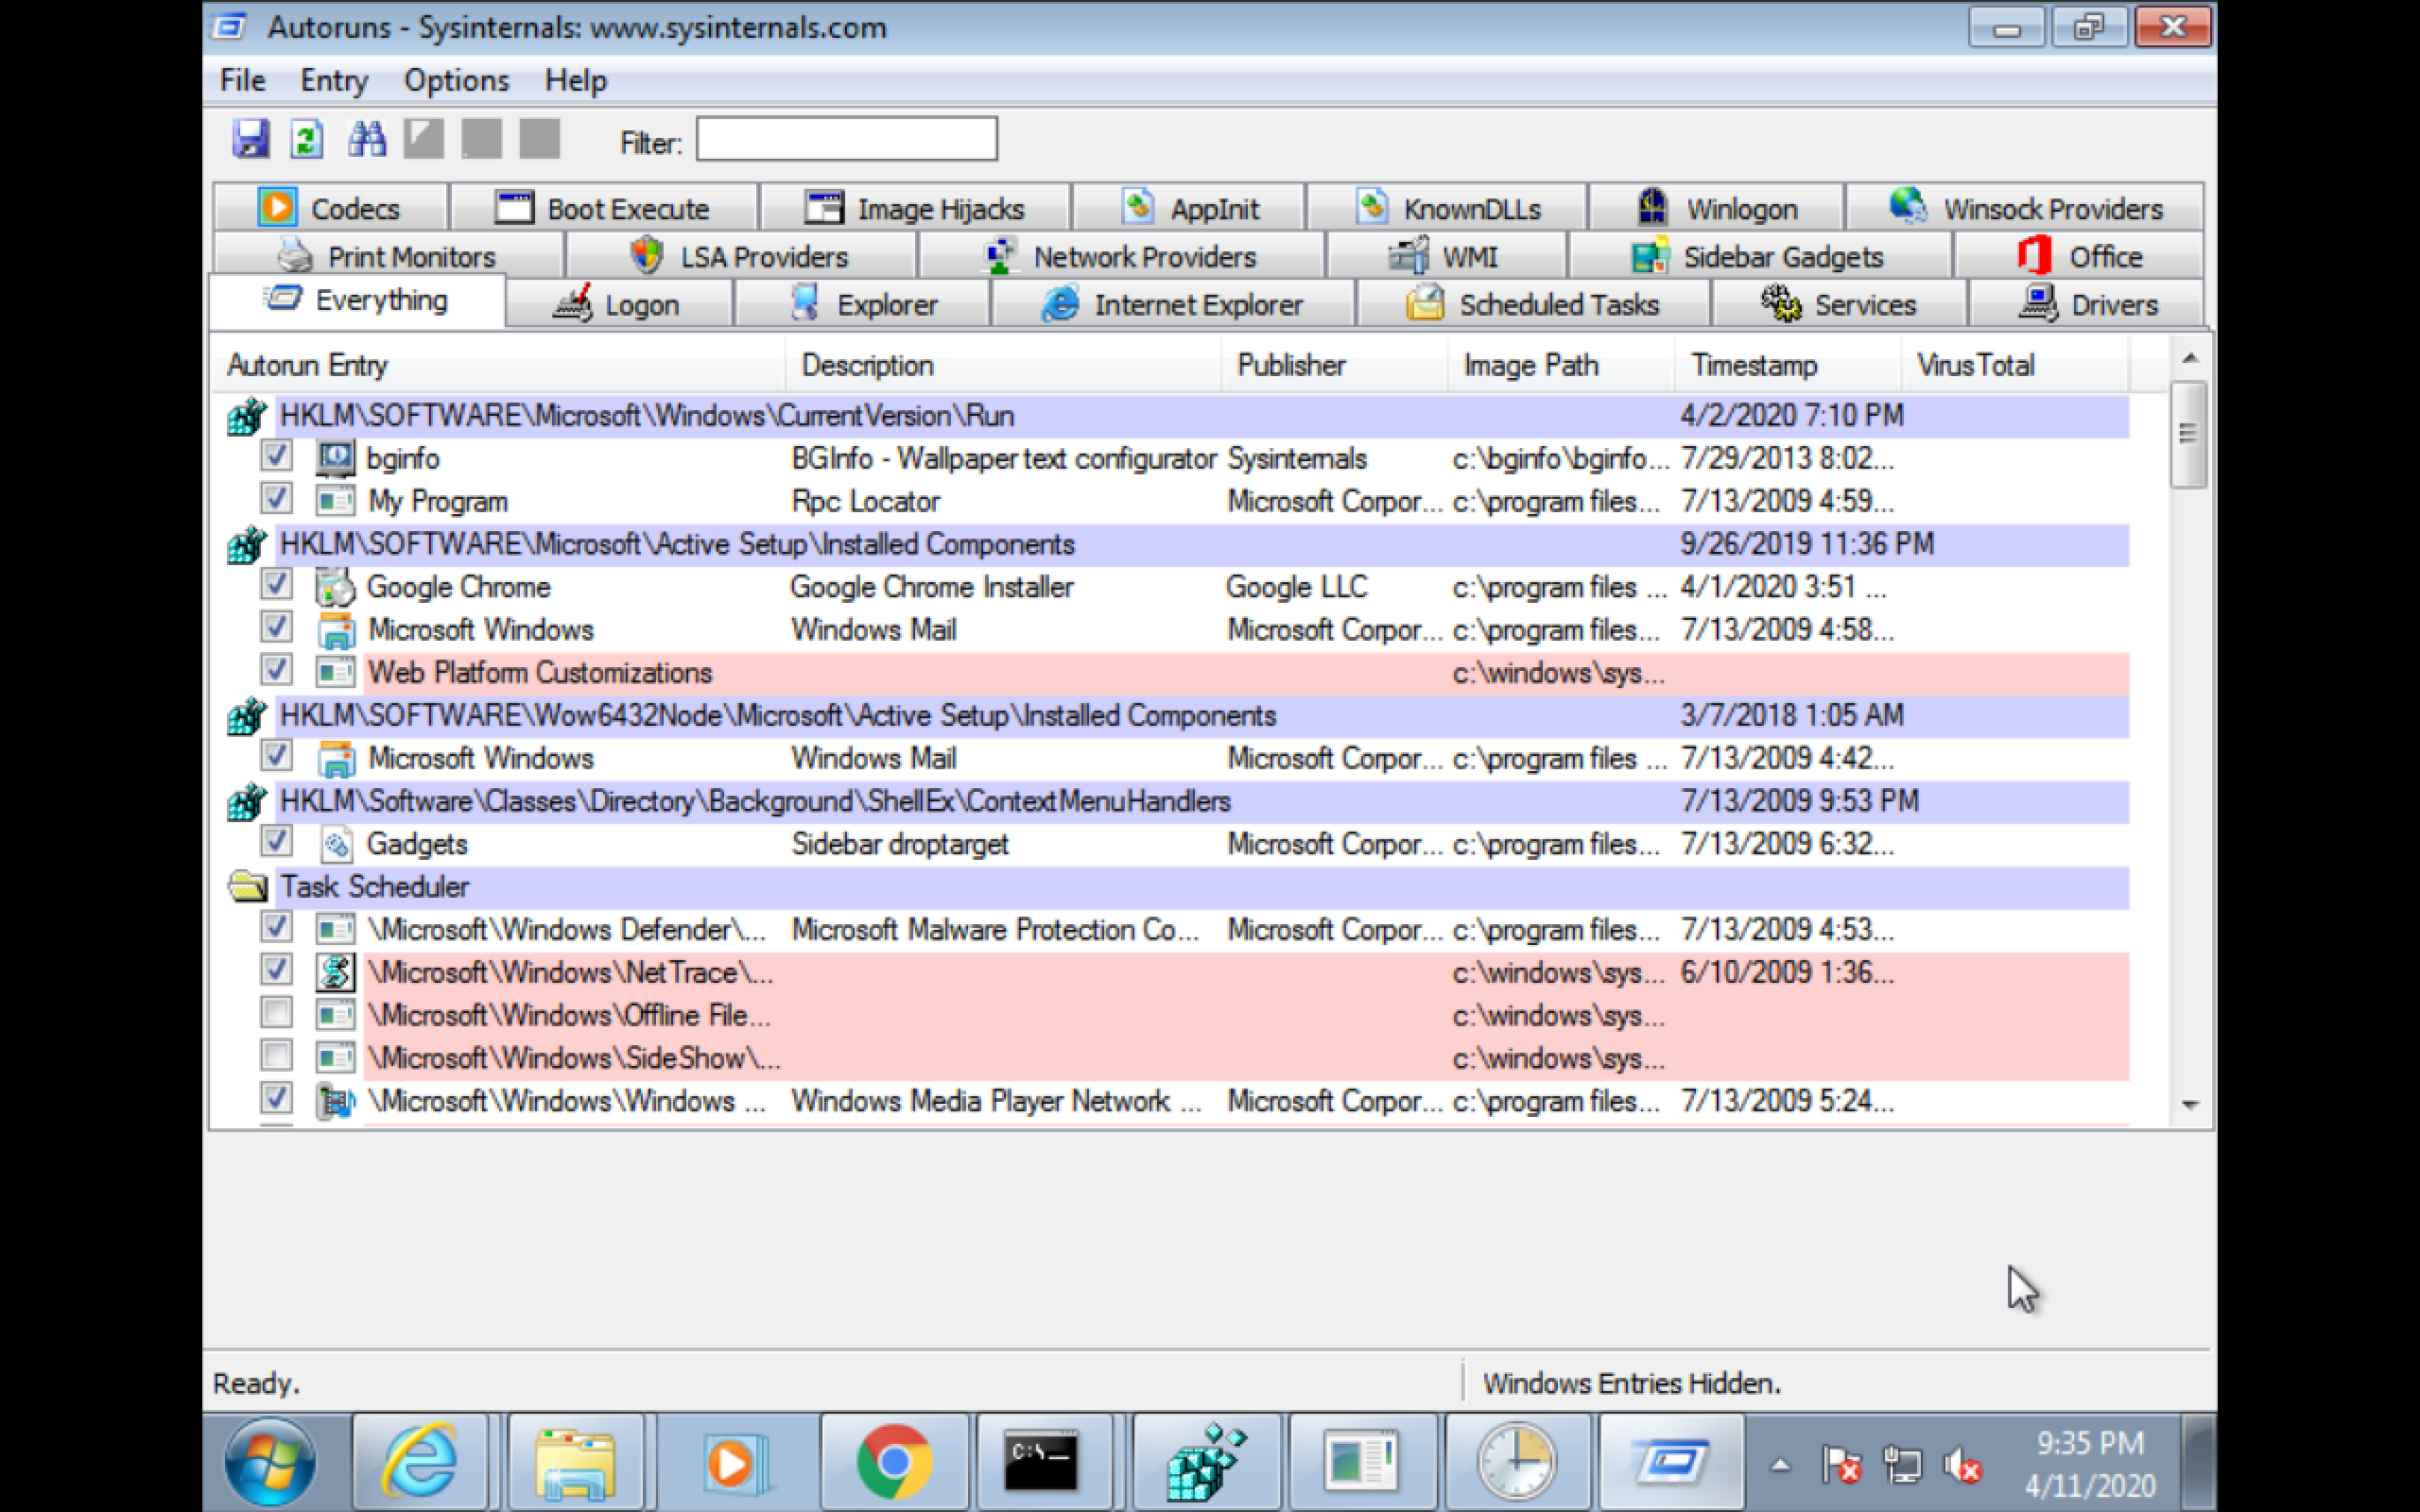
Task: Disable the Web Platform Customizations checkbox
Action: pyautogui.click(x=276, y=669)
